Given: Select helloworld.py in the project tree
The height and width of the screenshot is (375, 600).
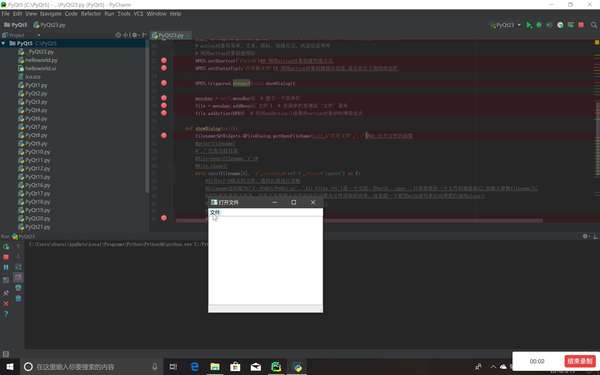Looking at the screenshot, I should [x=41, y=60].
